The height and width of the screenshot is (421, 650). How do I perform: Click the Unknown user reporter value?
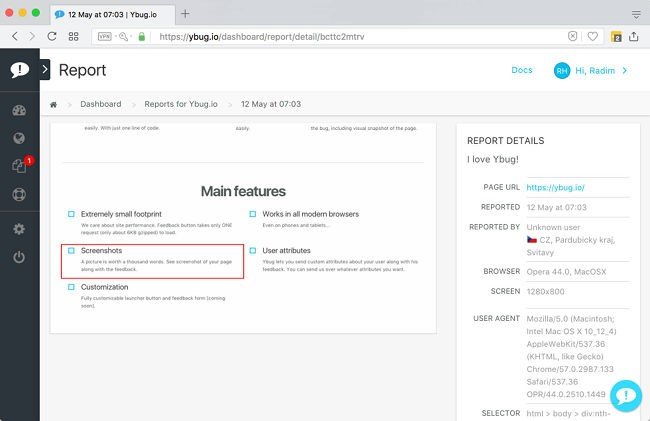(x=553, y=227)
